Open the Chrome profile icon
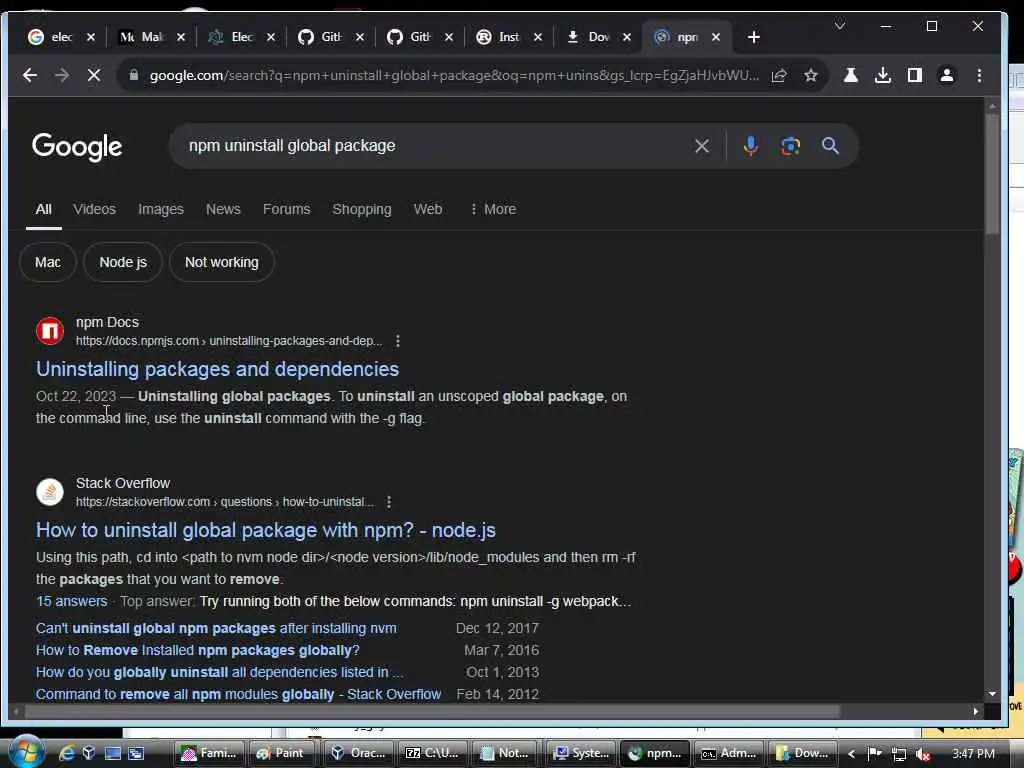This screenshot has width=1024, height=768. 946,75
